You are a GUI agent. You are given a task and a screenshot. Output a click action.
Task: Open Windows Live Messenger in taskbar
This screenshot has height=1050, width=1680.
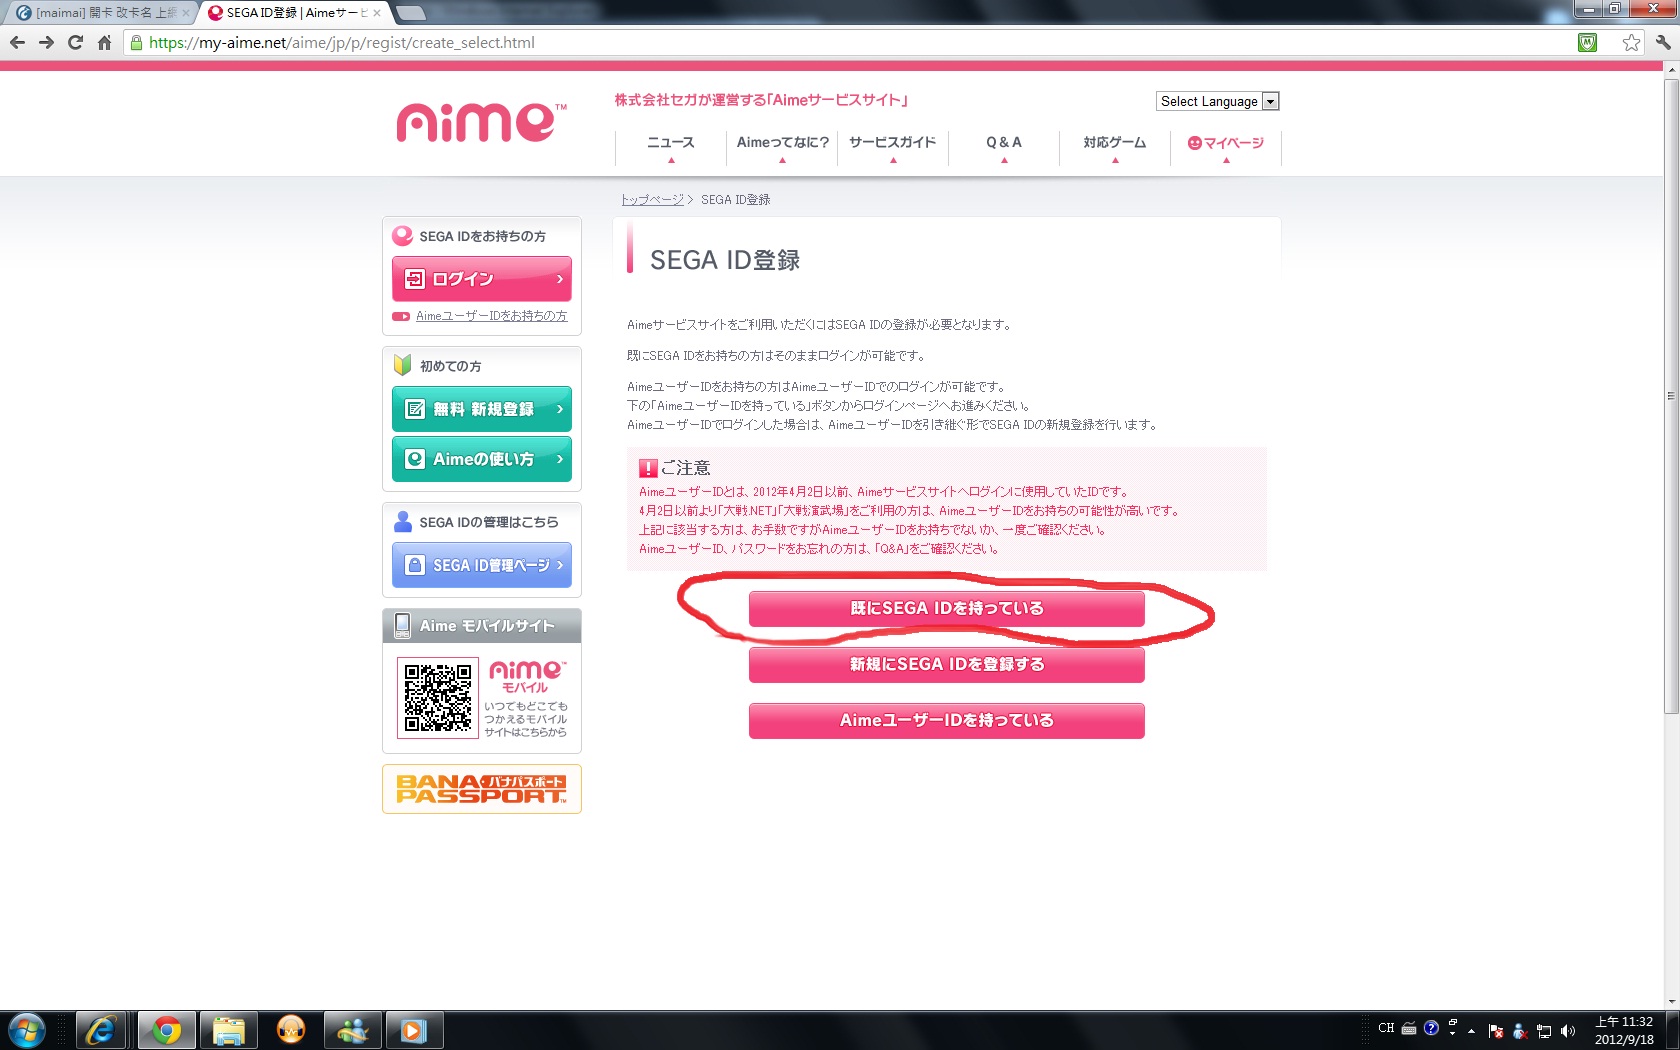(x=353, y=1030)
